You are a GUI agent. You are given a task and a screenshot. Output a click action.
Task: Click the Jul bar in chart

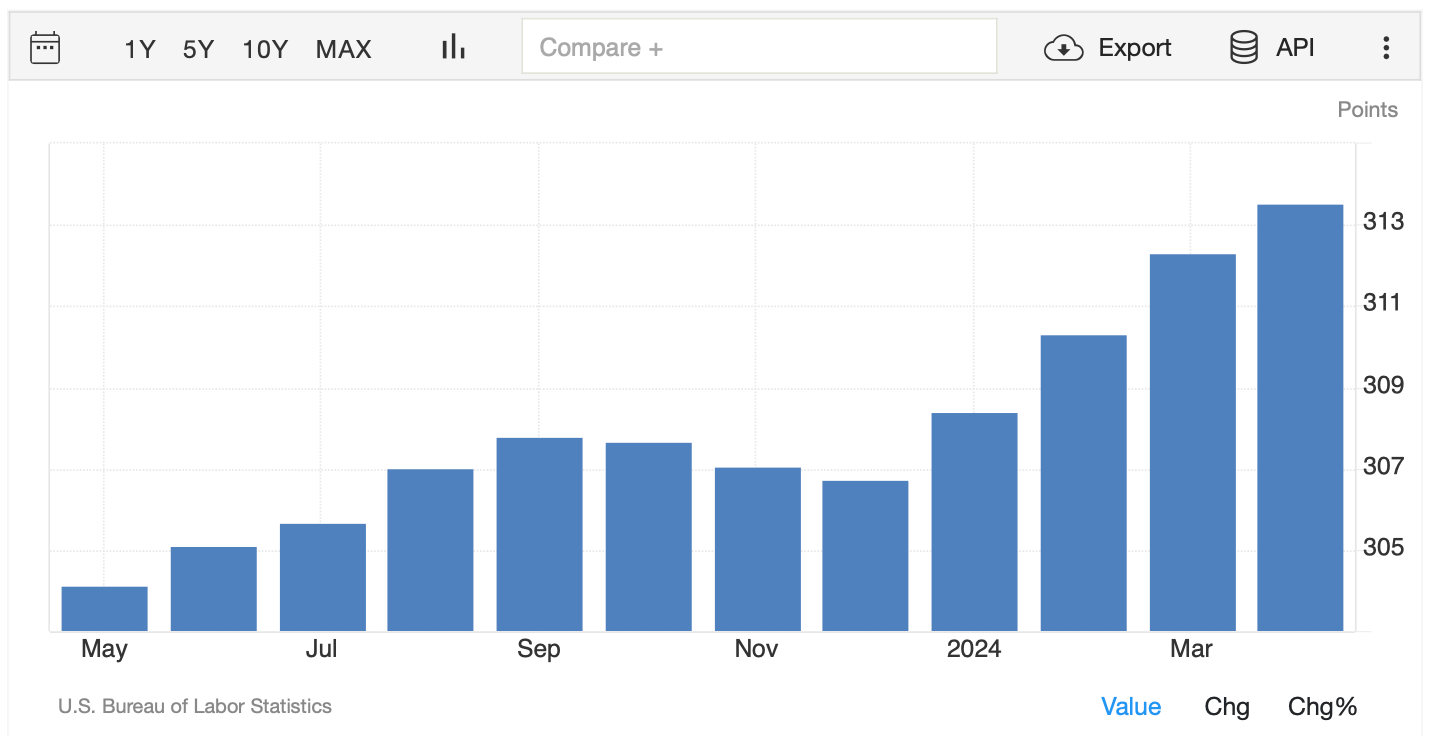323,577
